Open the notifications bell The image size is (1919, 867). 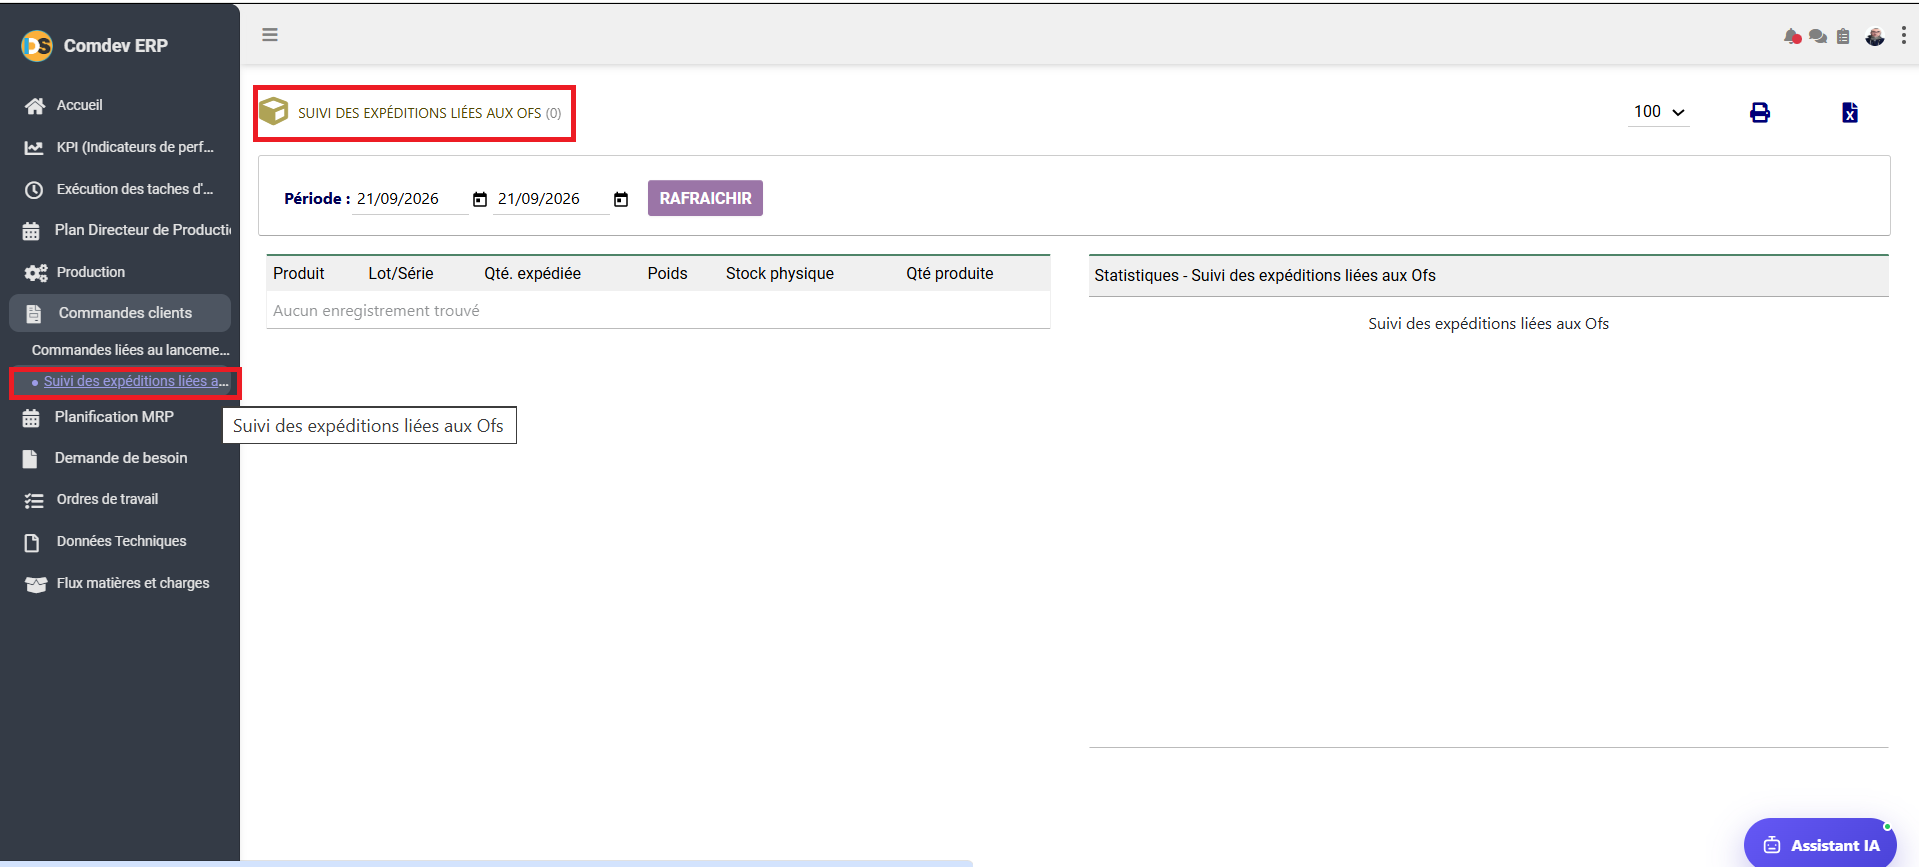click(x=1792, y=37)
